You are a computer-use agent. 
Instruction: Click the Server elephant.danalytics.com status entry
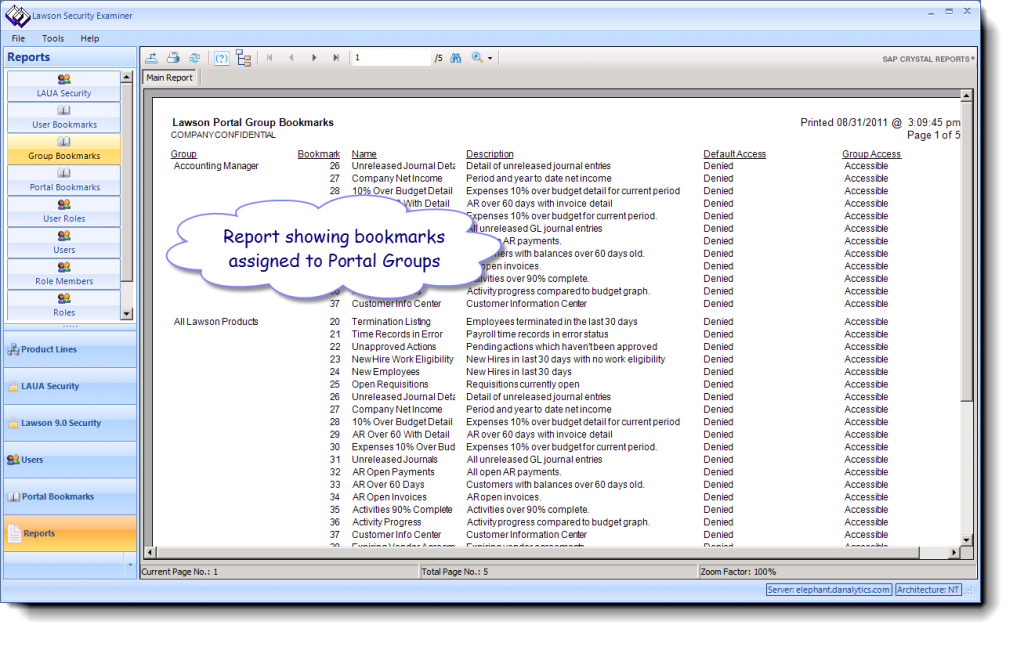click(x=829, y=590)
